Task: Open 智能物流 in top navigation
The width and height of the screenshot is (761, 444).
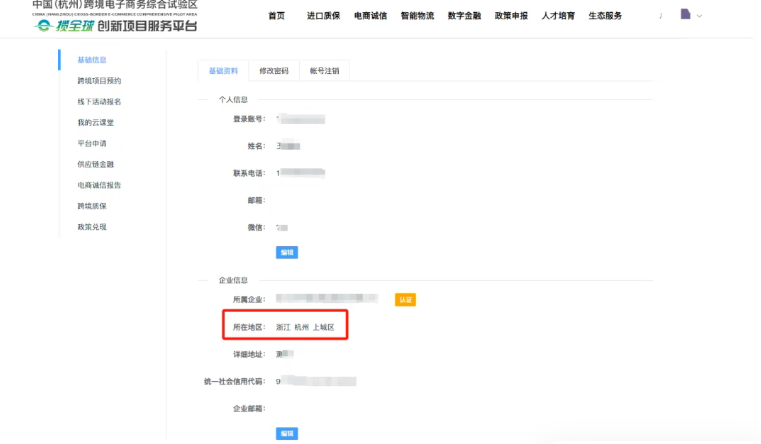Action: coord(417,16)
